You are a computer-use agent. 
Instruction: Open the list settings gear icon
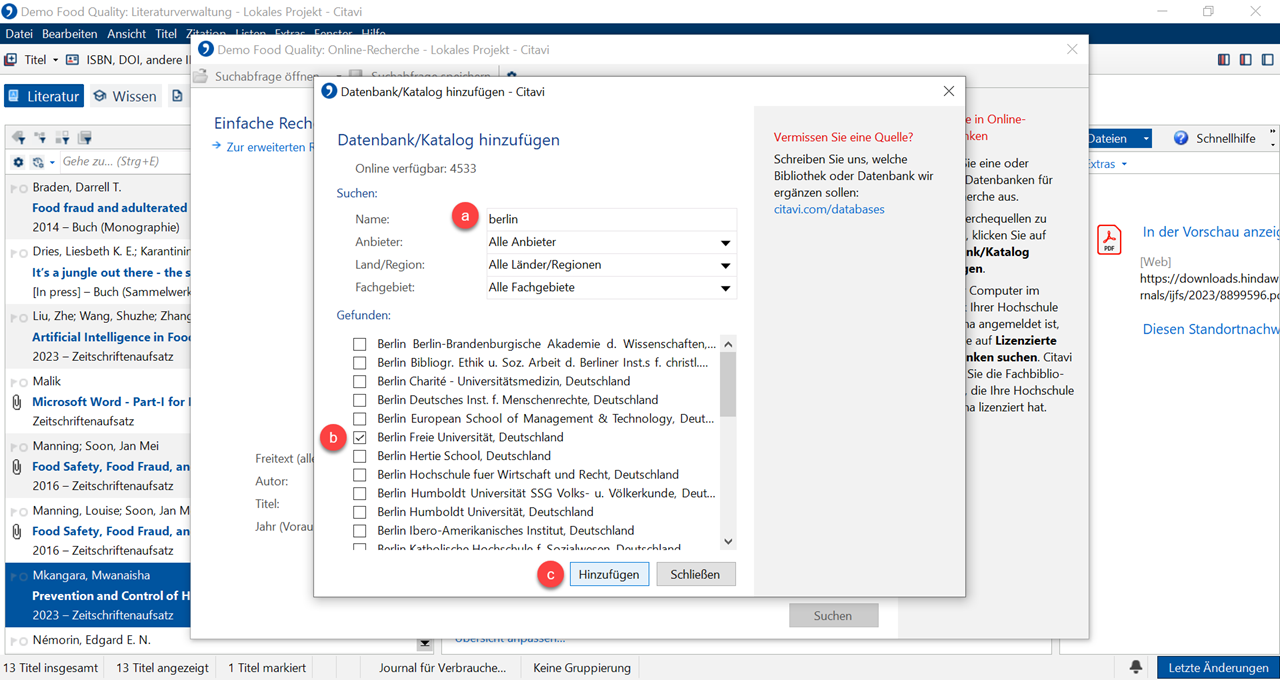click(18, 162)
